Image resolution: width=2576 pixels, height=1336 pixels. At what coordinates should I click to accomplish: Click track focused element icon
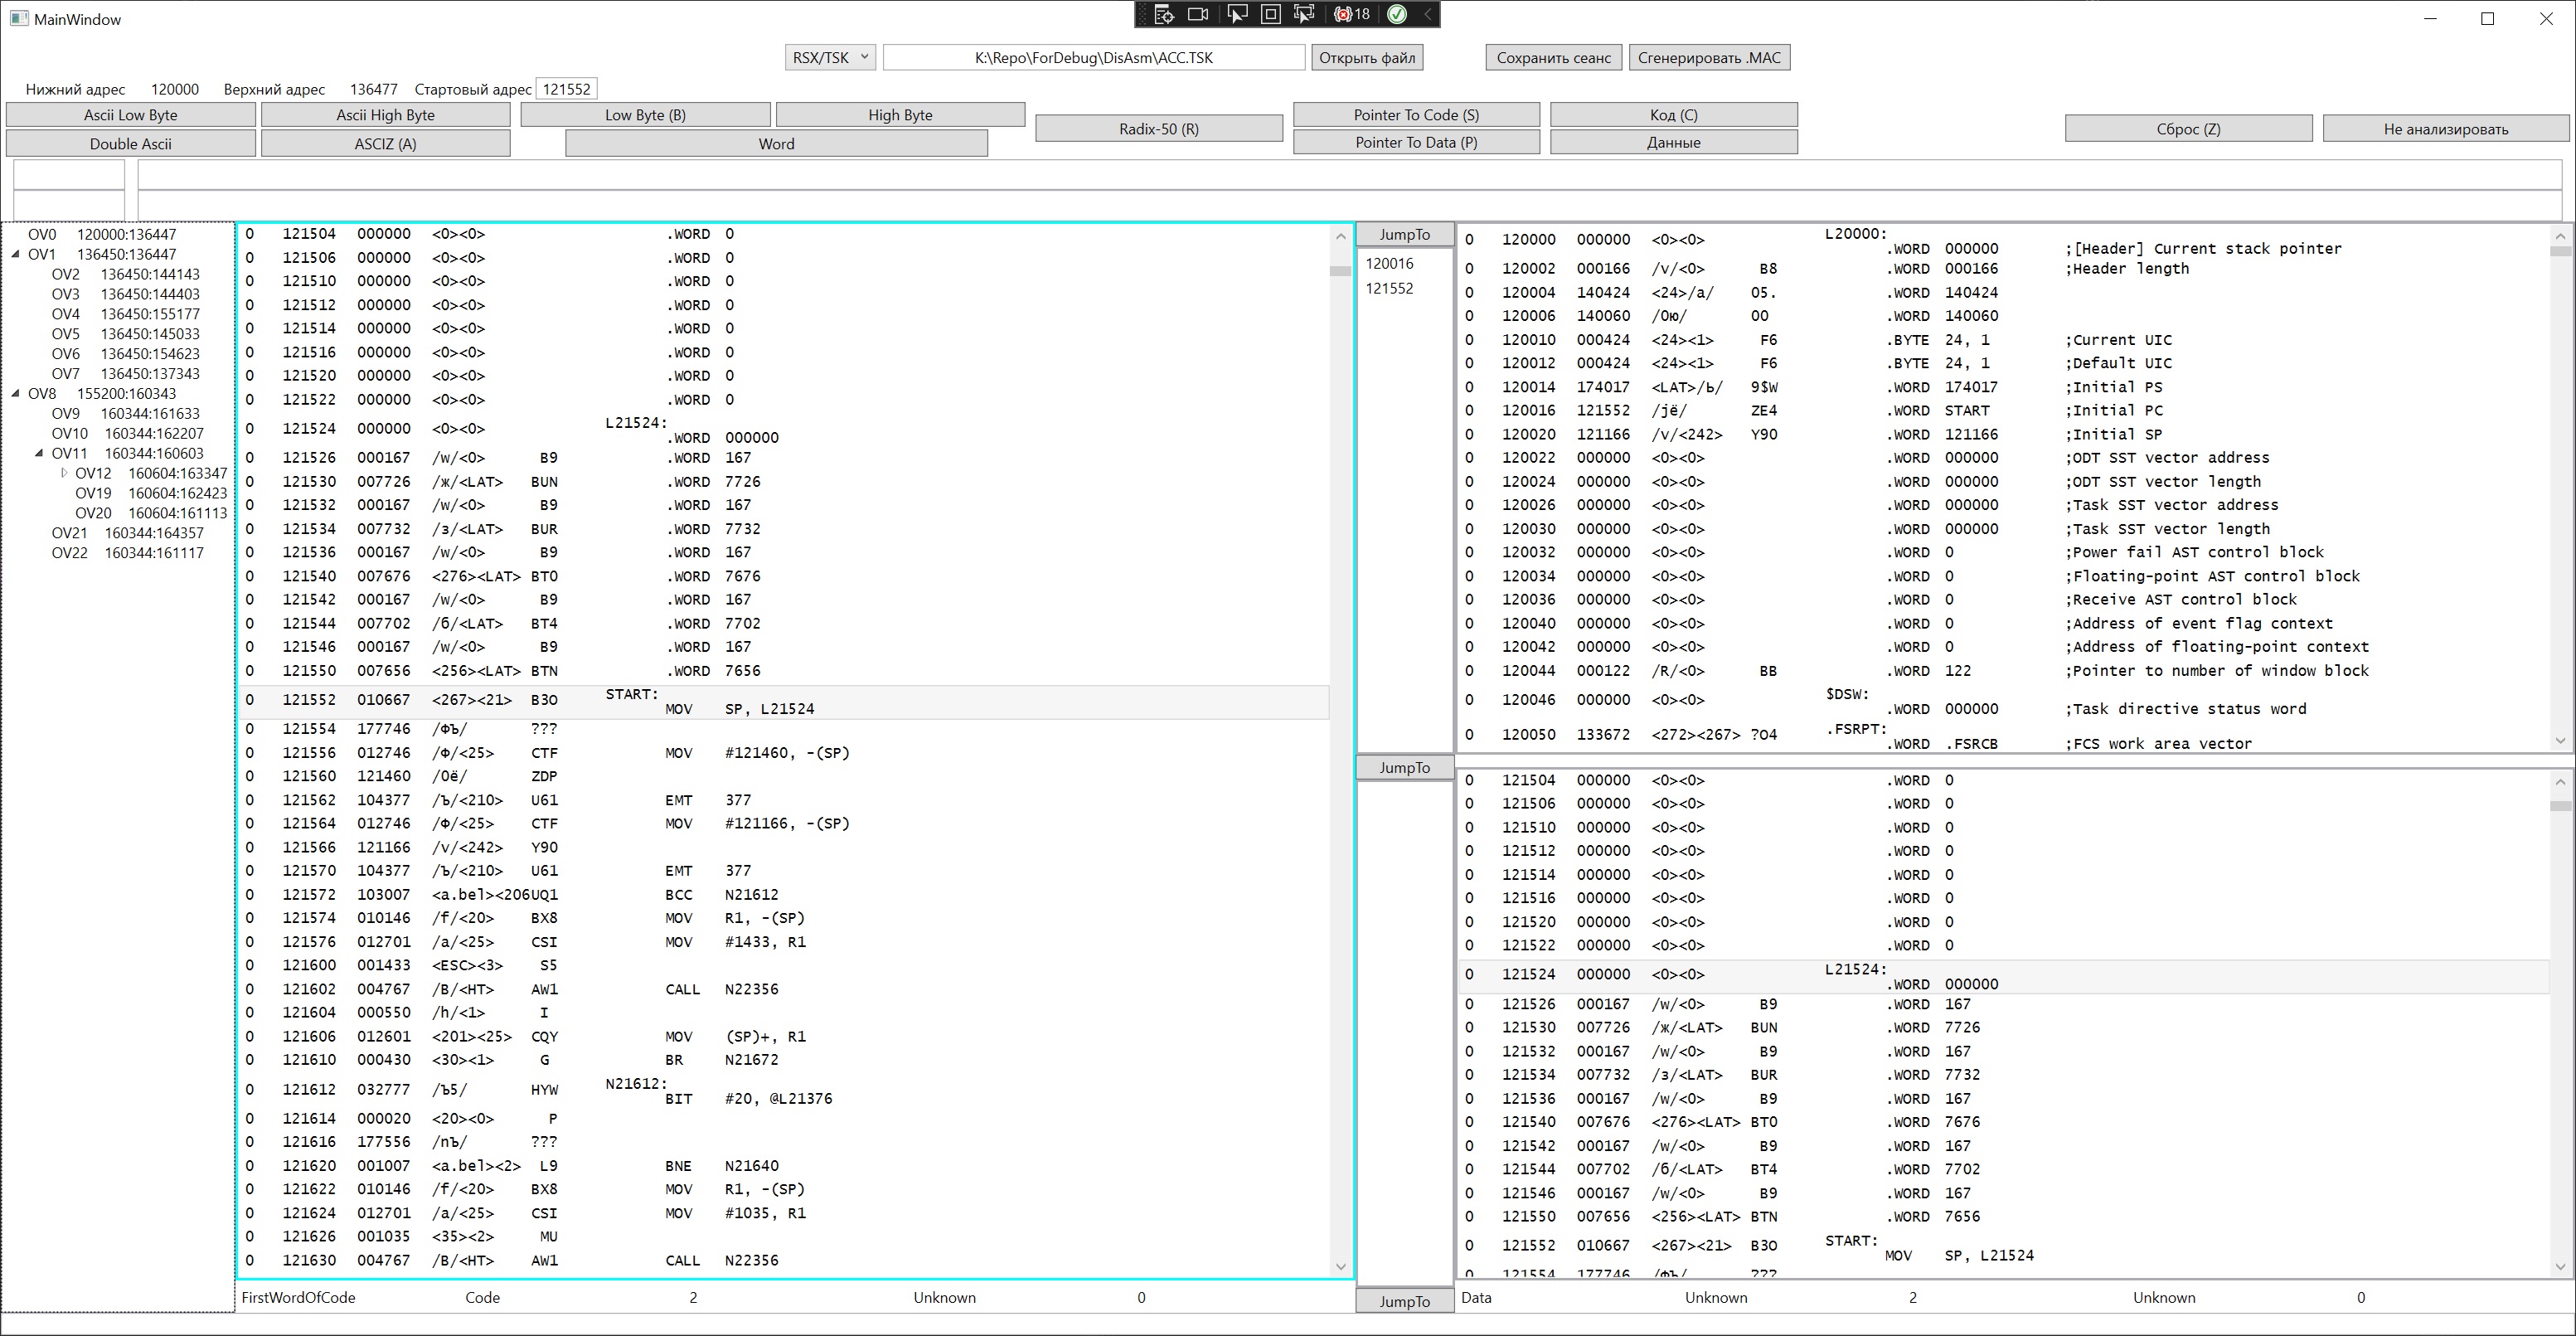(x=1304, y=14)
